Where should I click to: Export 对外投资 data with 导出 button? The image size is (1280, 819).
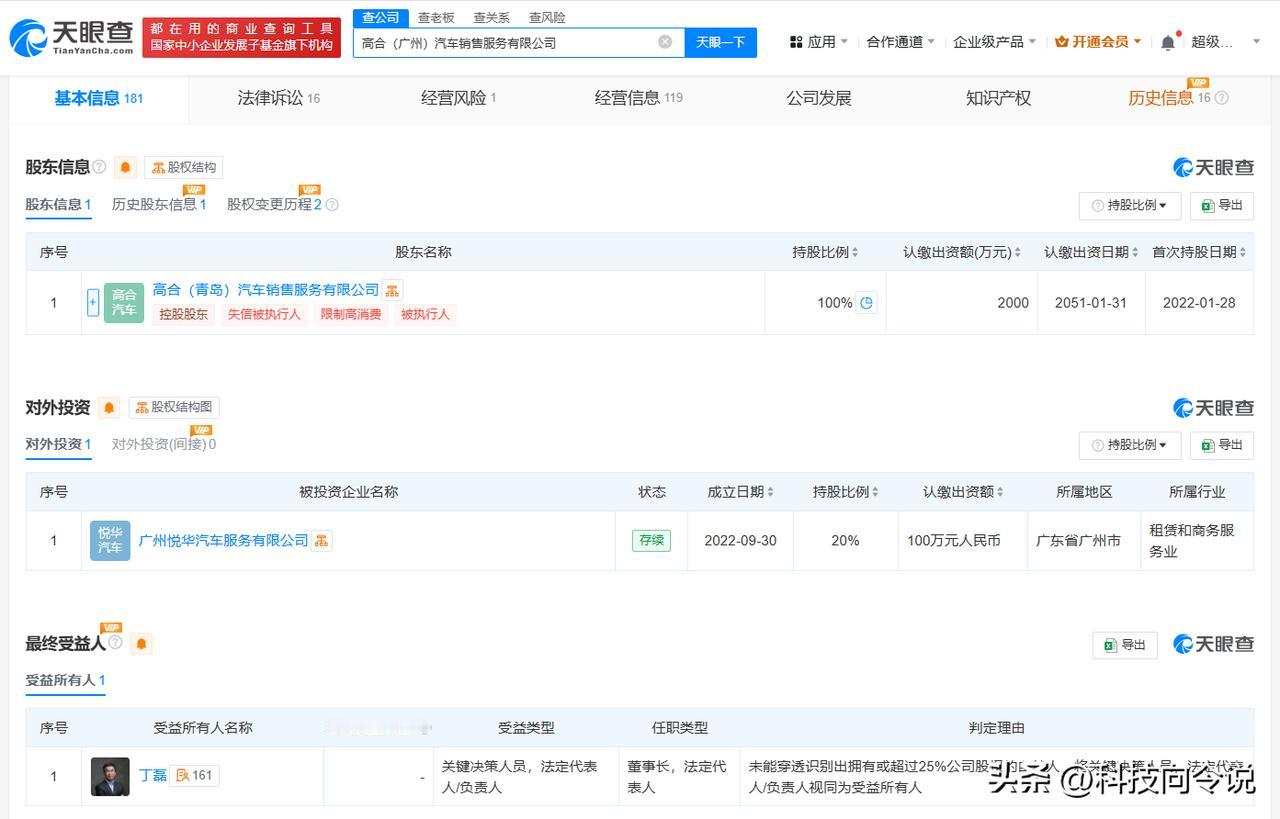[x=1222, y=445]
